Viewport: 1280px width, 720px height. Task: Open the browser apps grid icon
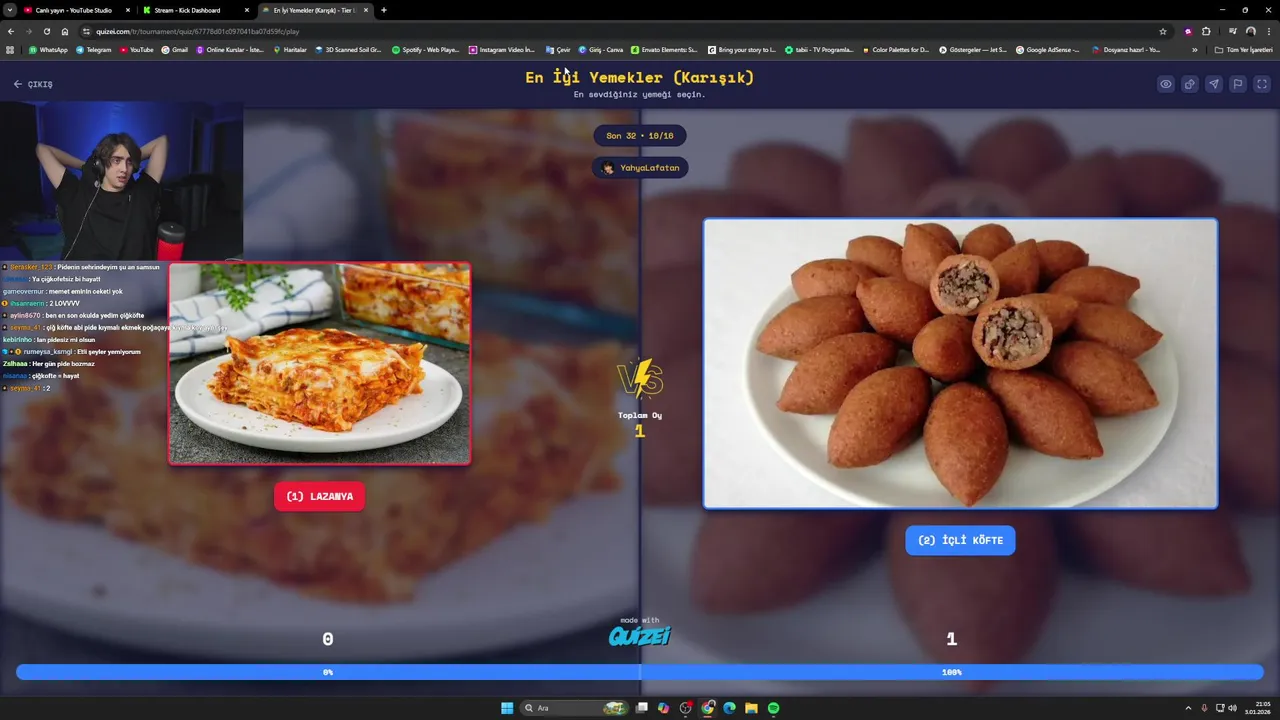[10, 49]
